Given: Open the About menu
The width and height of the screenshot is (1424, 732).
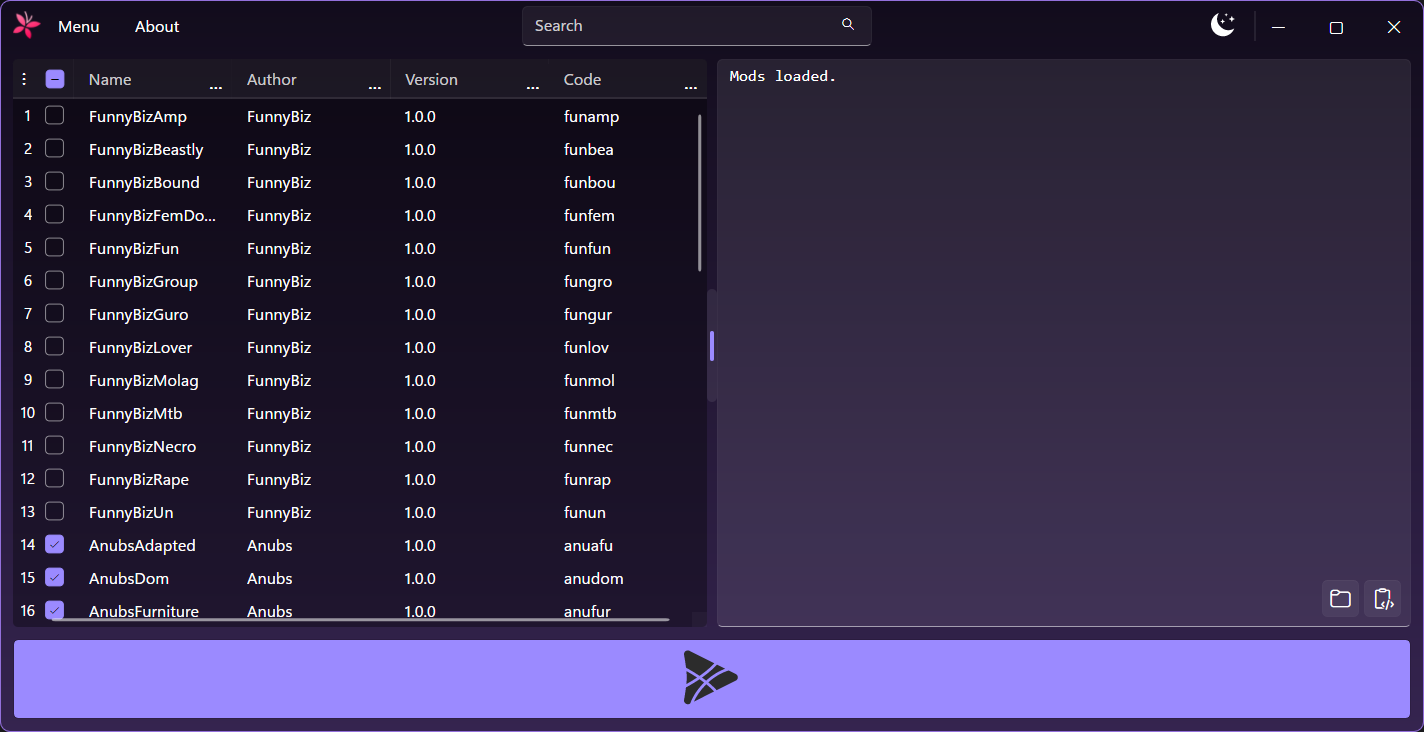Looking at the screenshot, I should click(157, 27).
